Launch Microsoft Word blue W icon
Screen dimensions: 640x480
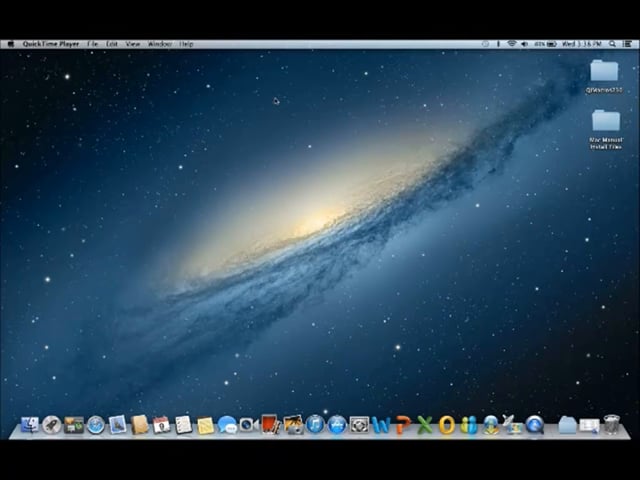pyautogui.click(x=381, y=425)
